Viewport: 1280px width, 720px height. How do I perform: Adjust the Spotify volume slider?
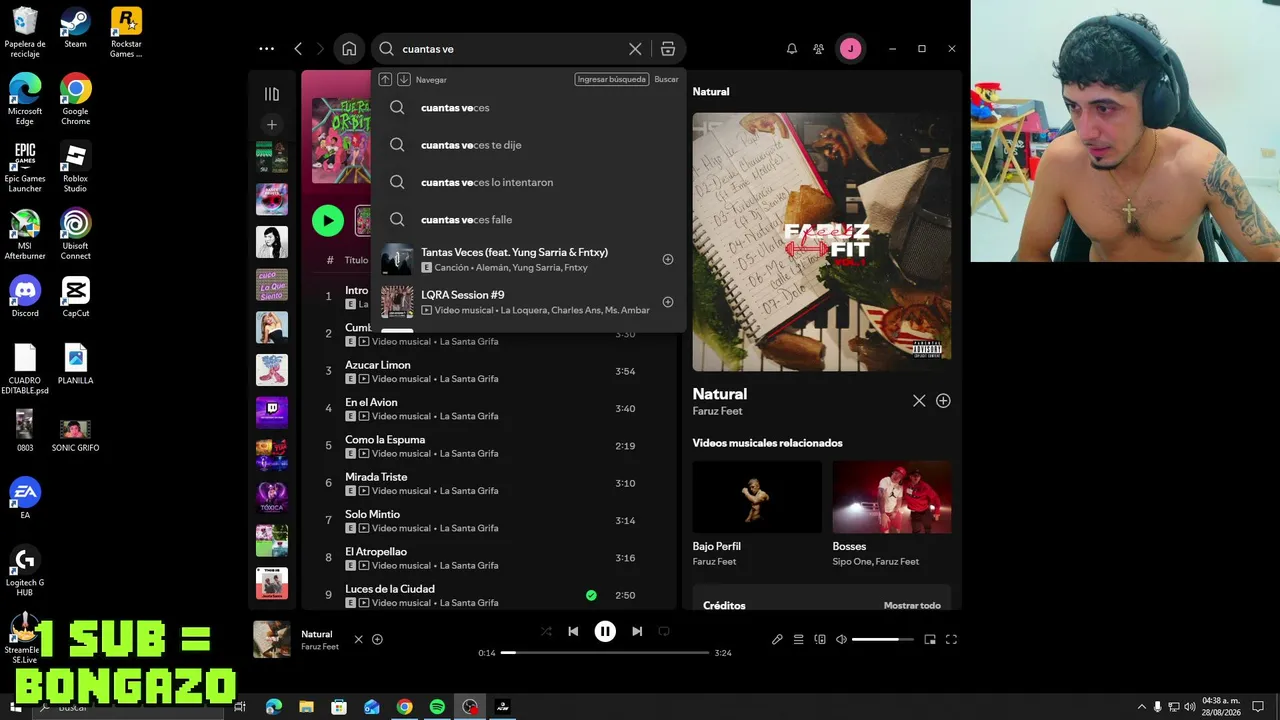(883, 639)
